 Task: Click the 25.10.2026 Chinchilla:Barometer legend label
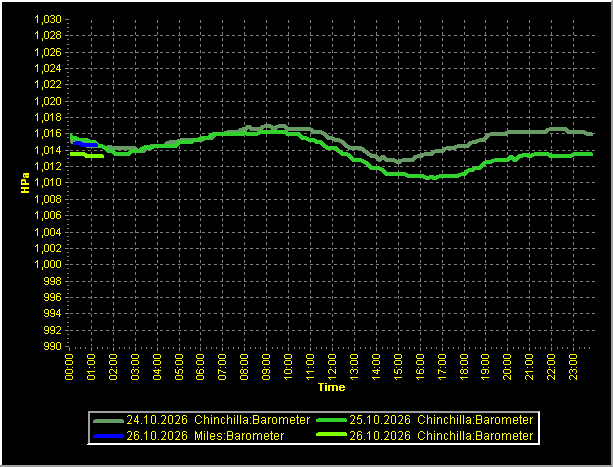tap(441, 420)
